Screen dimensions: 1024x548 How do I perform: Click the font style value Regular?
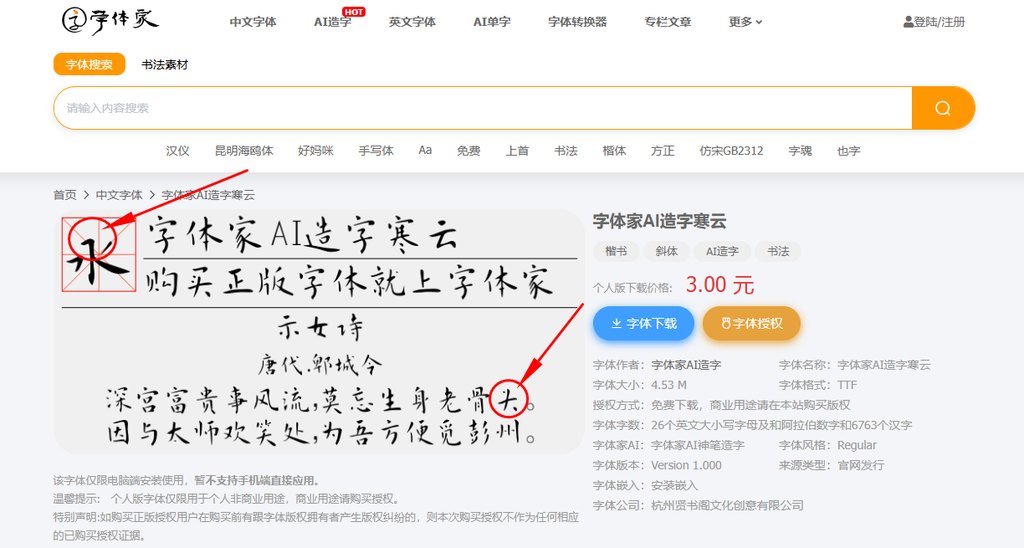pyautogui.click(x=857, y=445)
